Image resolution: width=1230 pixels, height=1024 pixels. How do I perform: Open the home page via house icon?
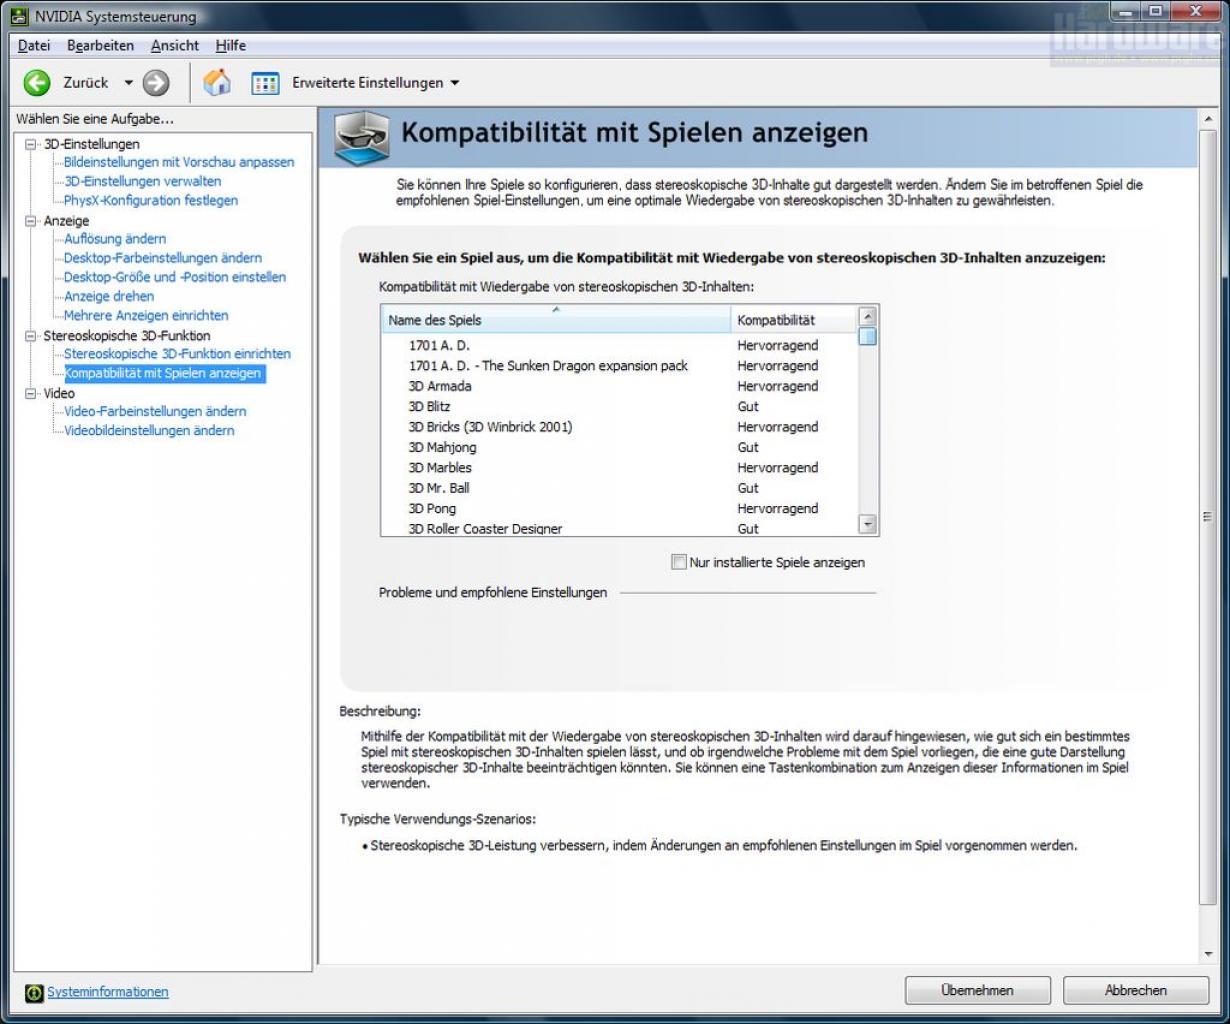tap(217, 83)
